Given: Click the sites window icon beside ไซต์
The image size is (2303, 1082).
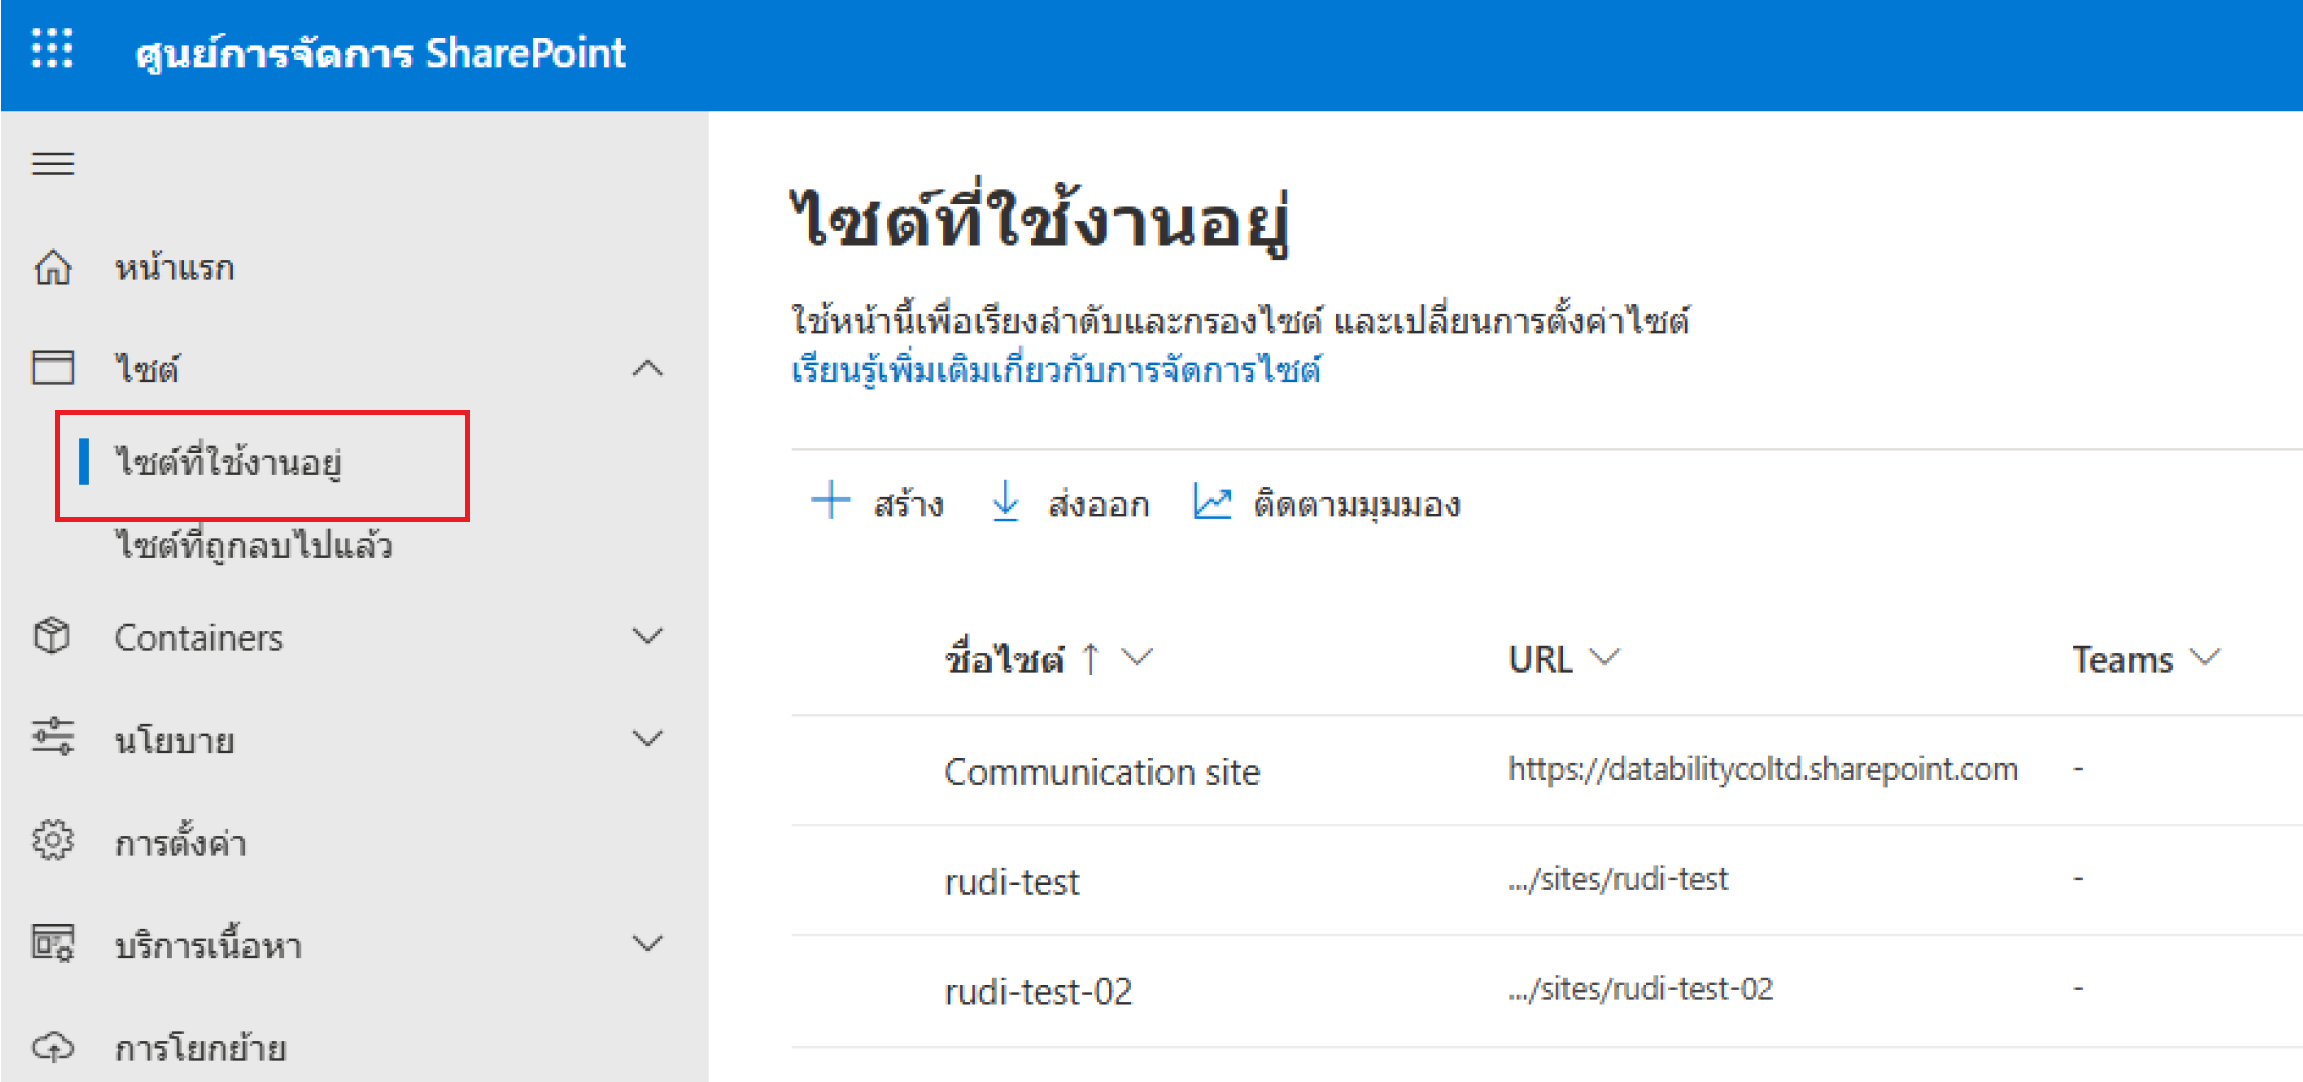Looking at the screenshot, I should click(53, 367).
